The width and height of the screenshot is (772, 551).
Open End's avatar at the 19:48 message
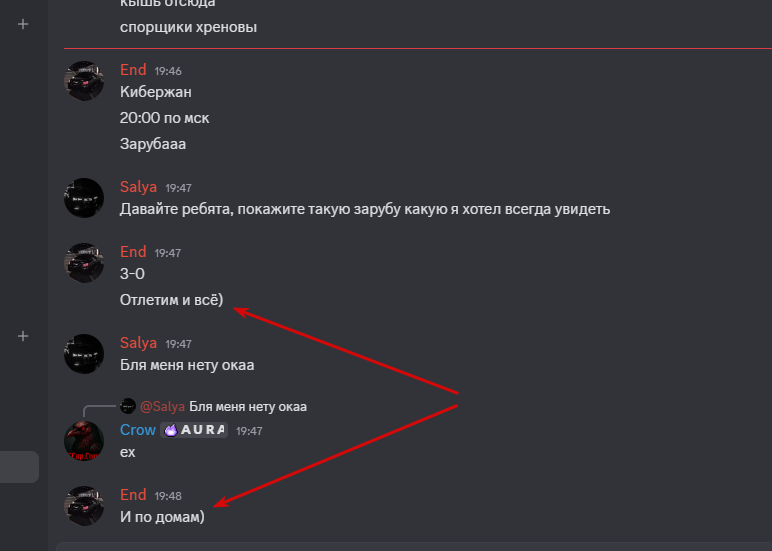click(x=84, y=506)
